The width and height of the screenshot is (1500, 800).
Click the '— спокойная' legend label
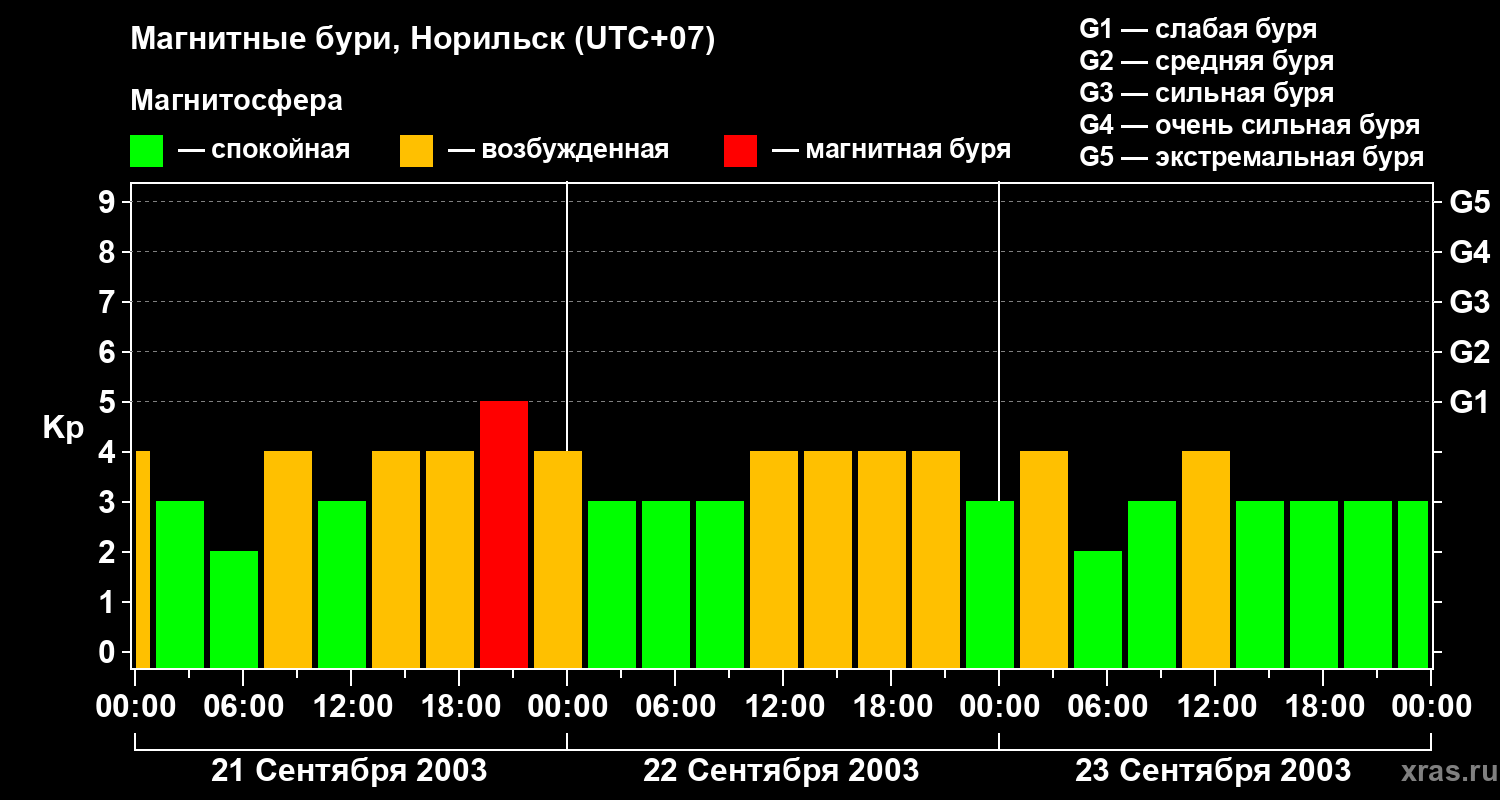(264, 150)
